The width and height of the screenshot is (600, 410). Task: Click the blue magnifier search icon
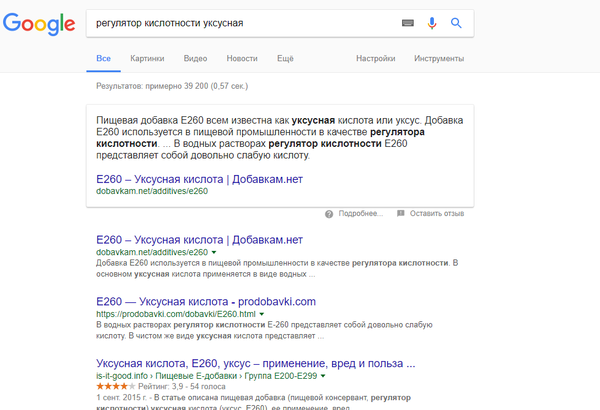(457, 22)
